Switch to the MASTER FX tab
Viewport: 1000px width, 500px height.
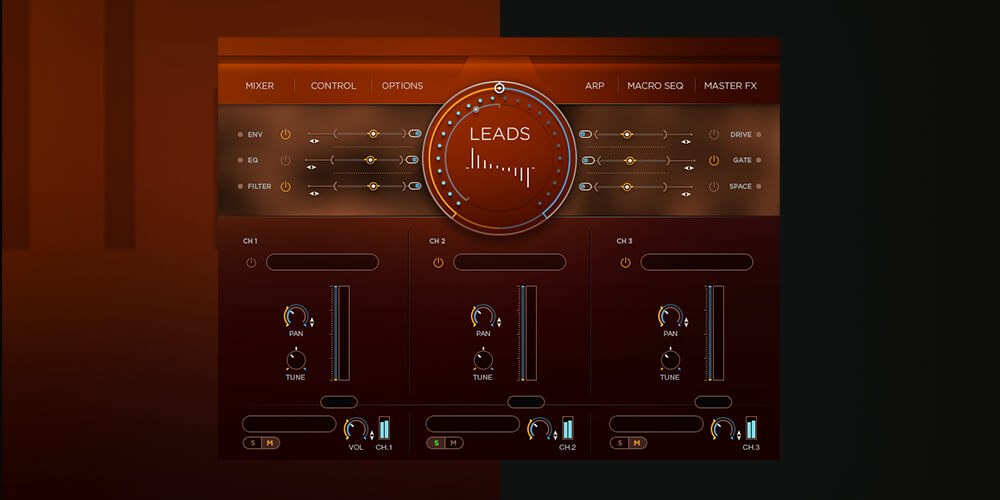[x=730, y=86]
